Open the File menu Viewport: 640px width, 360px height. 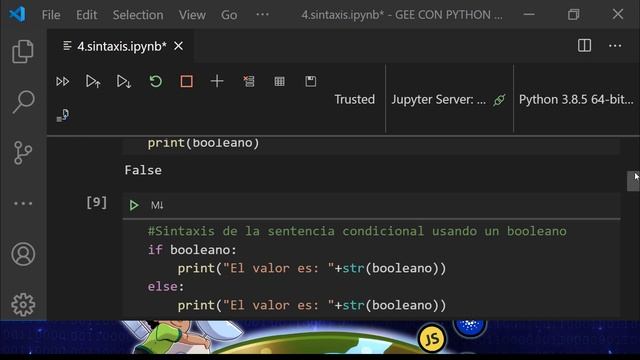(x=51, y=15)
